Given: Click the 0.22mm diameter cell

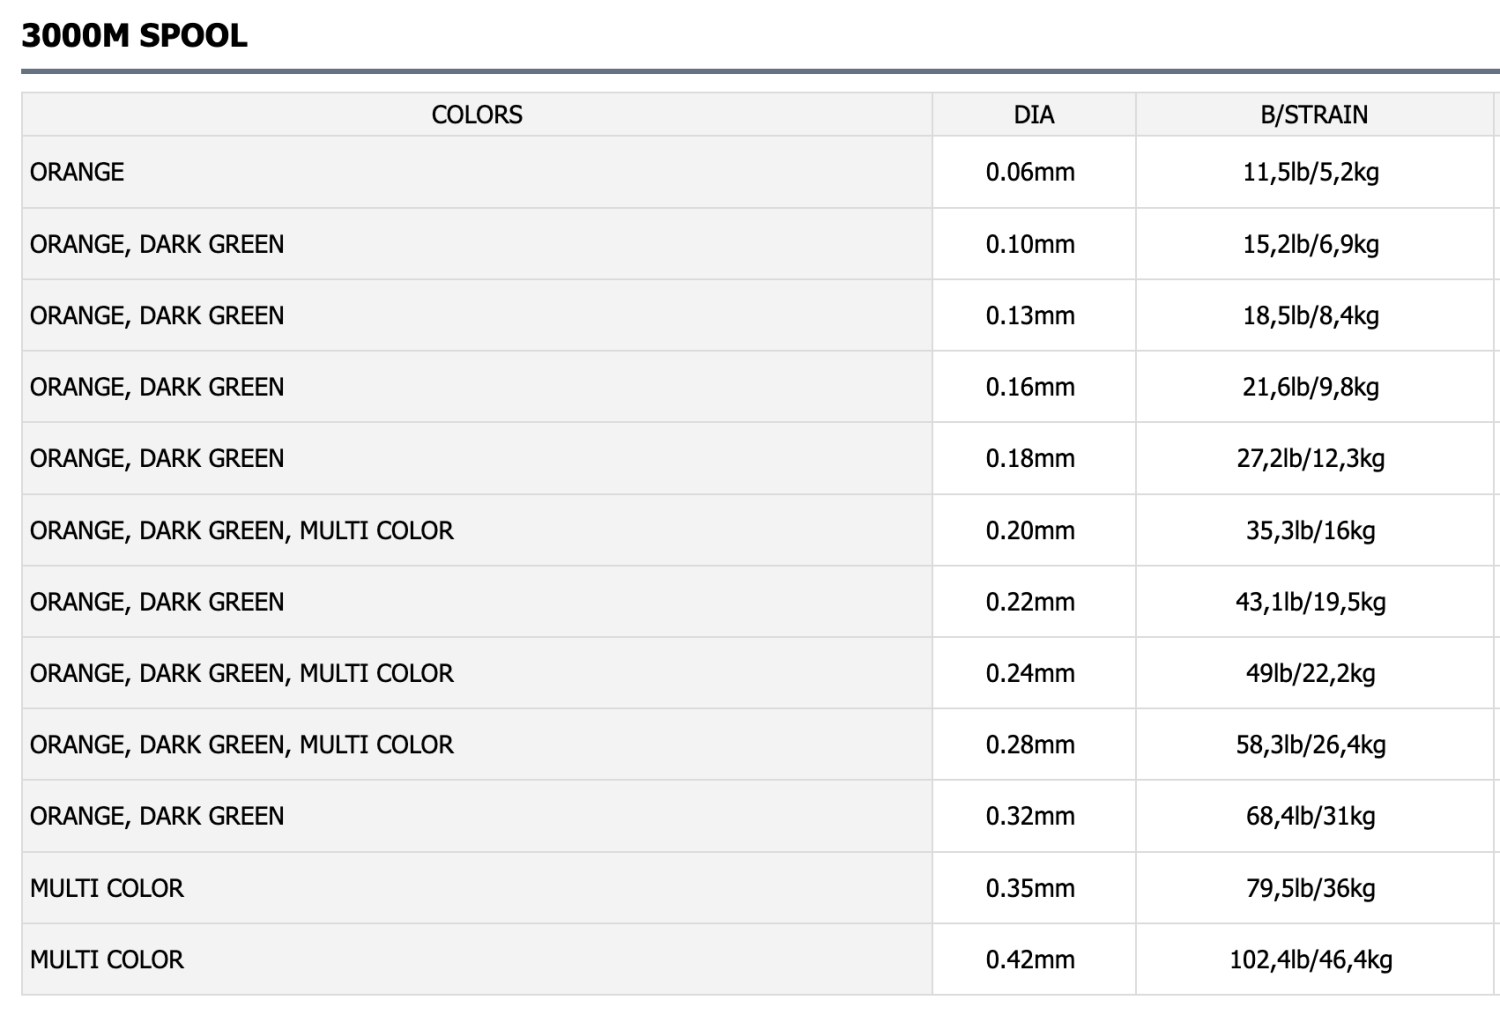Looking at the screenshot, I should click(1030, 602).
